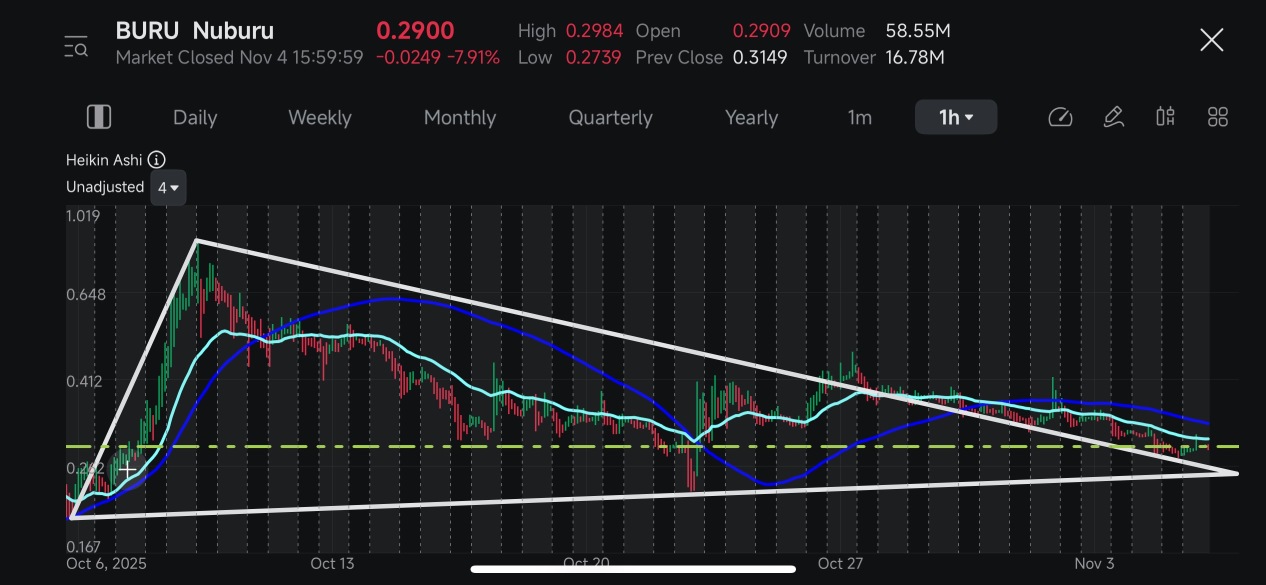The height and width of the screenshot is (585, 1266).
Task: Click the crosshair marker on the chart
Action: point(128,470)
